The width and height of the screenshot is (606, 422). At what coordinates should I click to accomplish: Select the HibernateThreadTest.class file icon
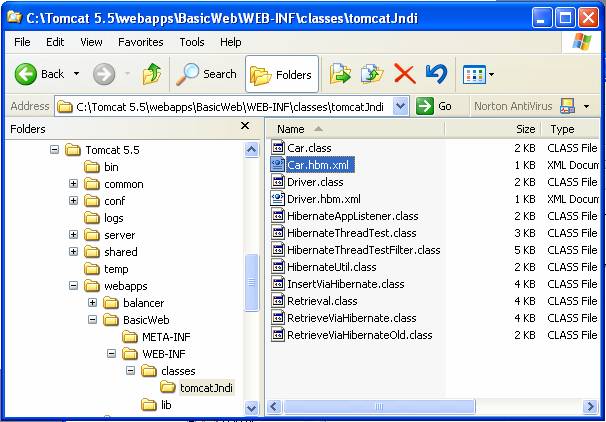[x=278, y=233]
